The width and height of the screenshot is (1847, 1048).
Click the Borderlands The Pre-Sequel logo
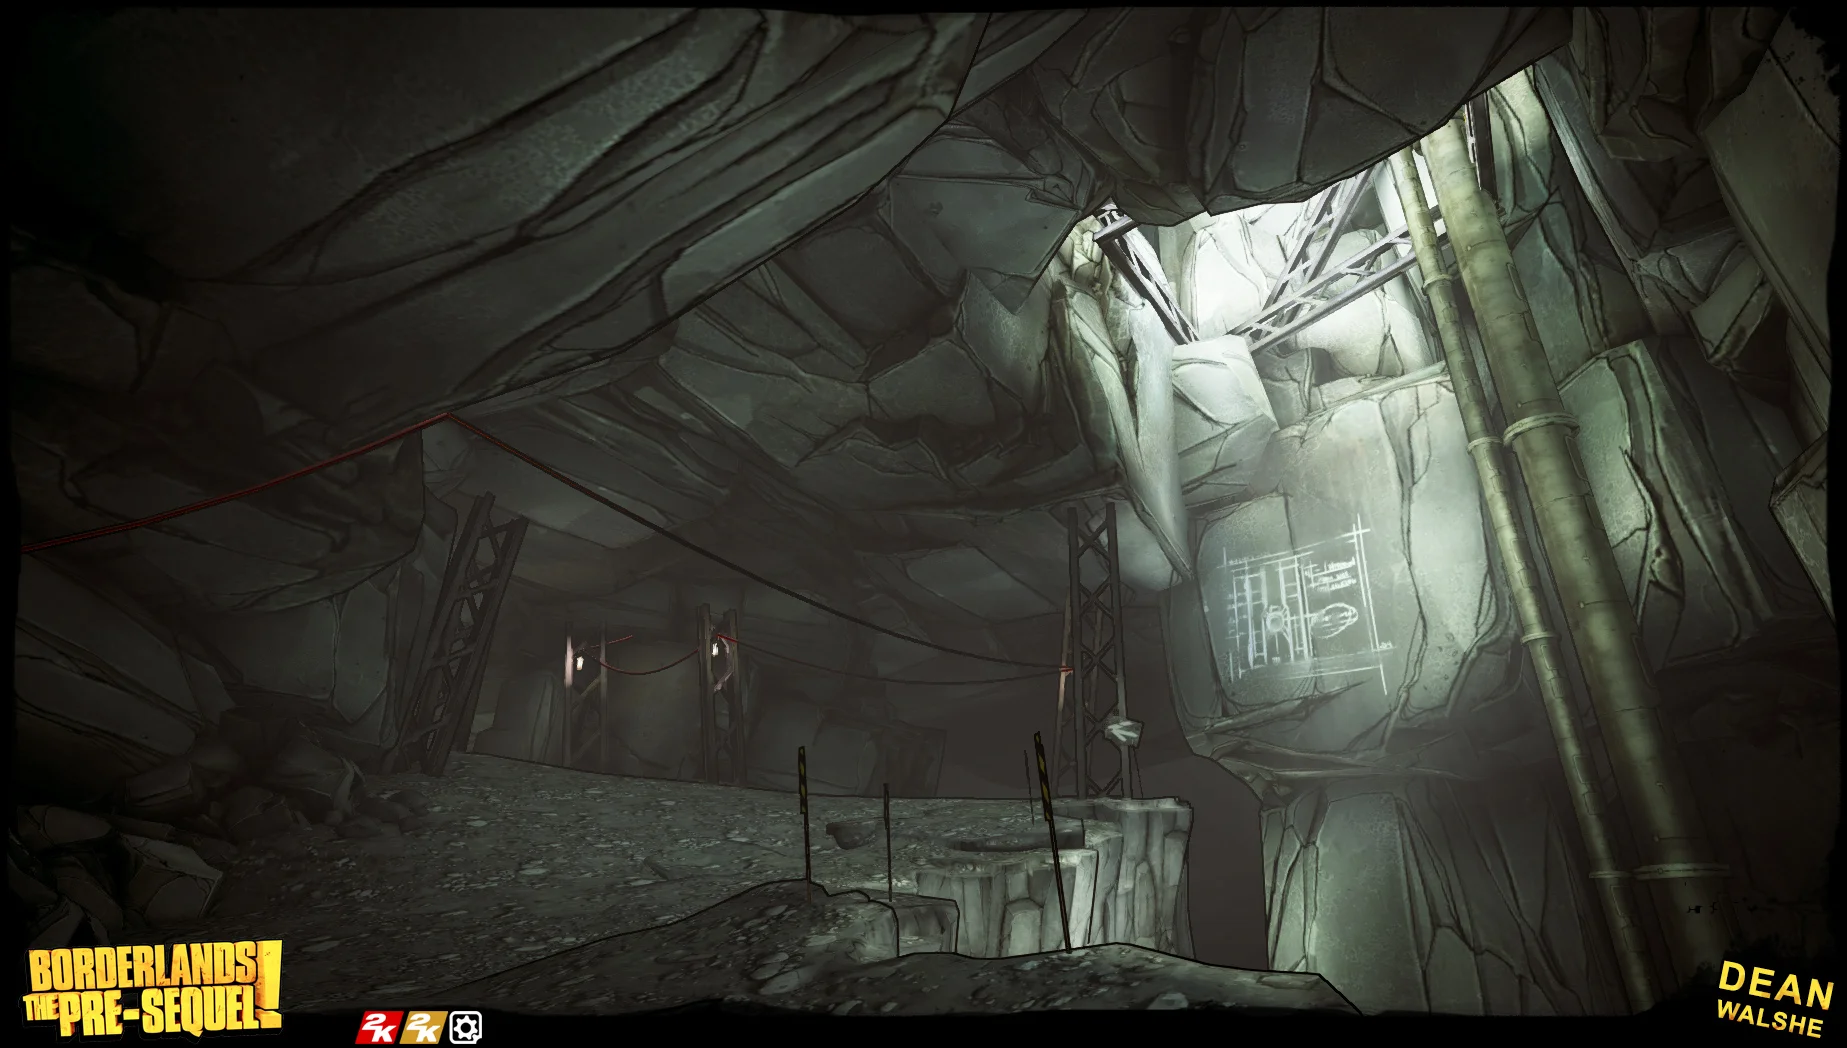pos(153,989)
